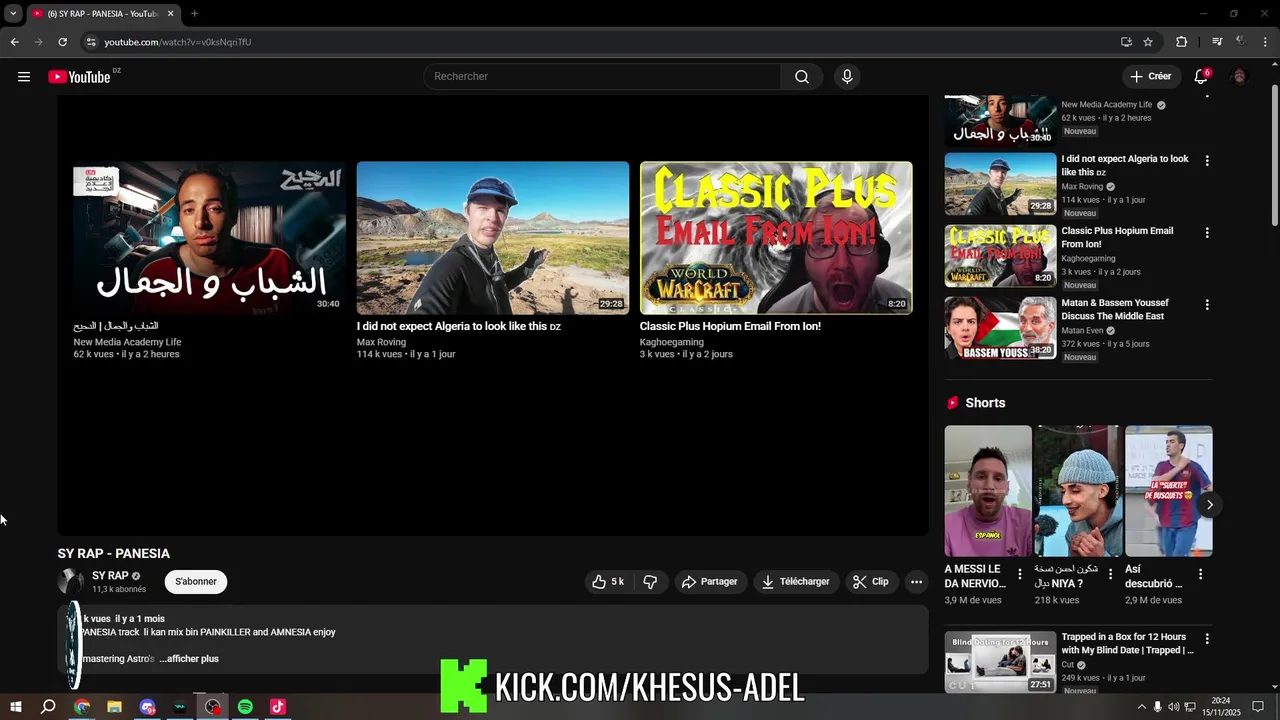
Task: Open Discord from the taskbar
Action: tap(148, 707)
